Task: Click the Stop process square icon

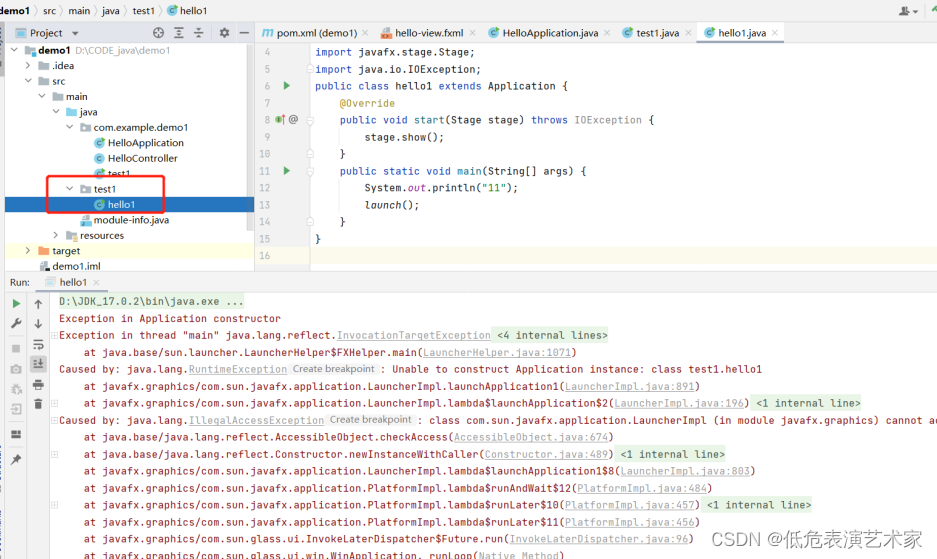Action: tap(16, 349)
